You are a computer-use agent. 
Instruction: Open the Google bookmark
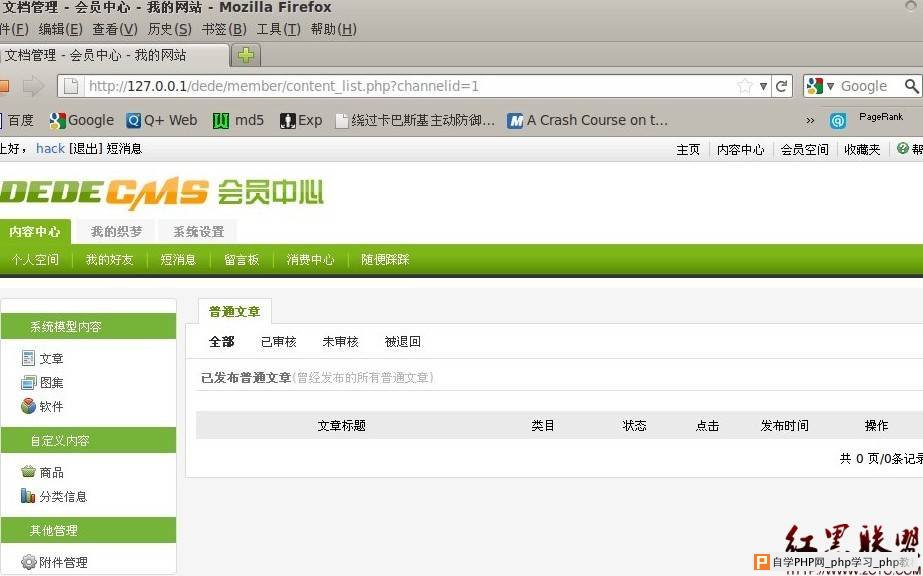[82, 121]
